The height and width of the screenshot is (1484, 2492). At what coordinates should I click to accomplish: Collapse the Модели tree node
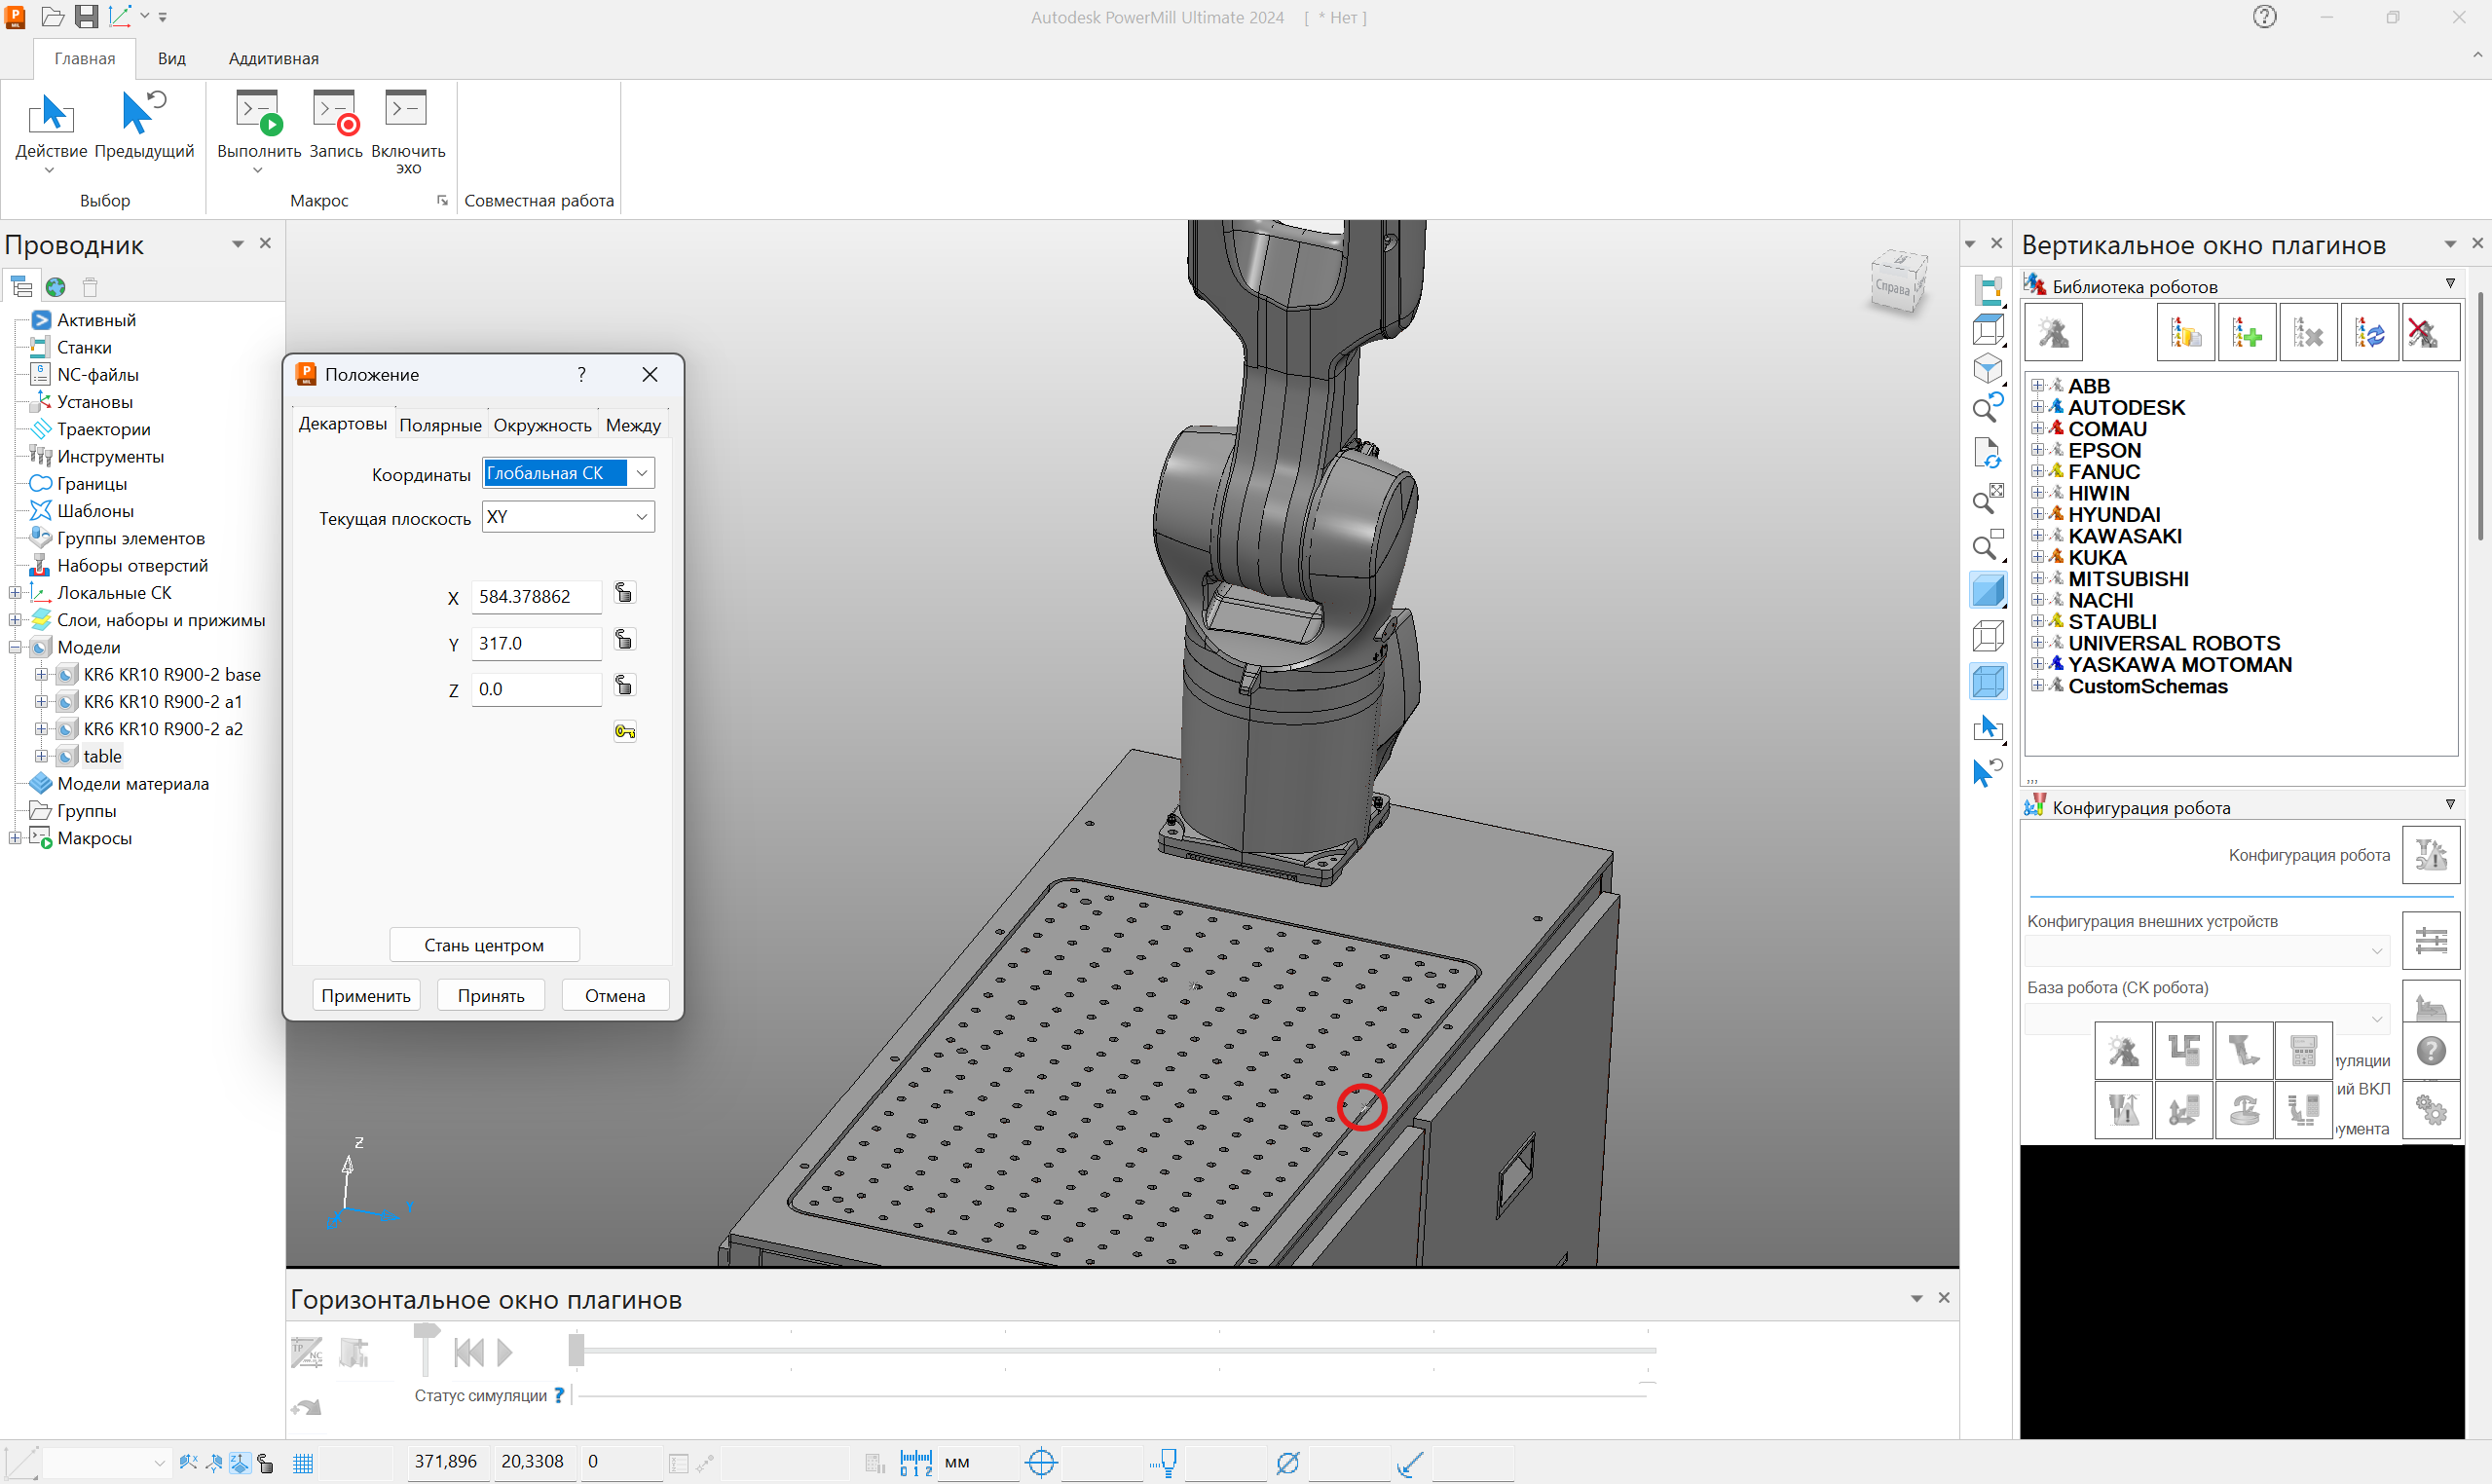pos(15,648)
